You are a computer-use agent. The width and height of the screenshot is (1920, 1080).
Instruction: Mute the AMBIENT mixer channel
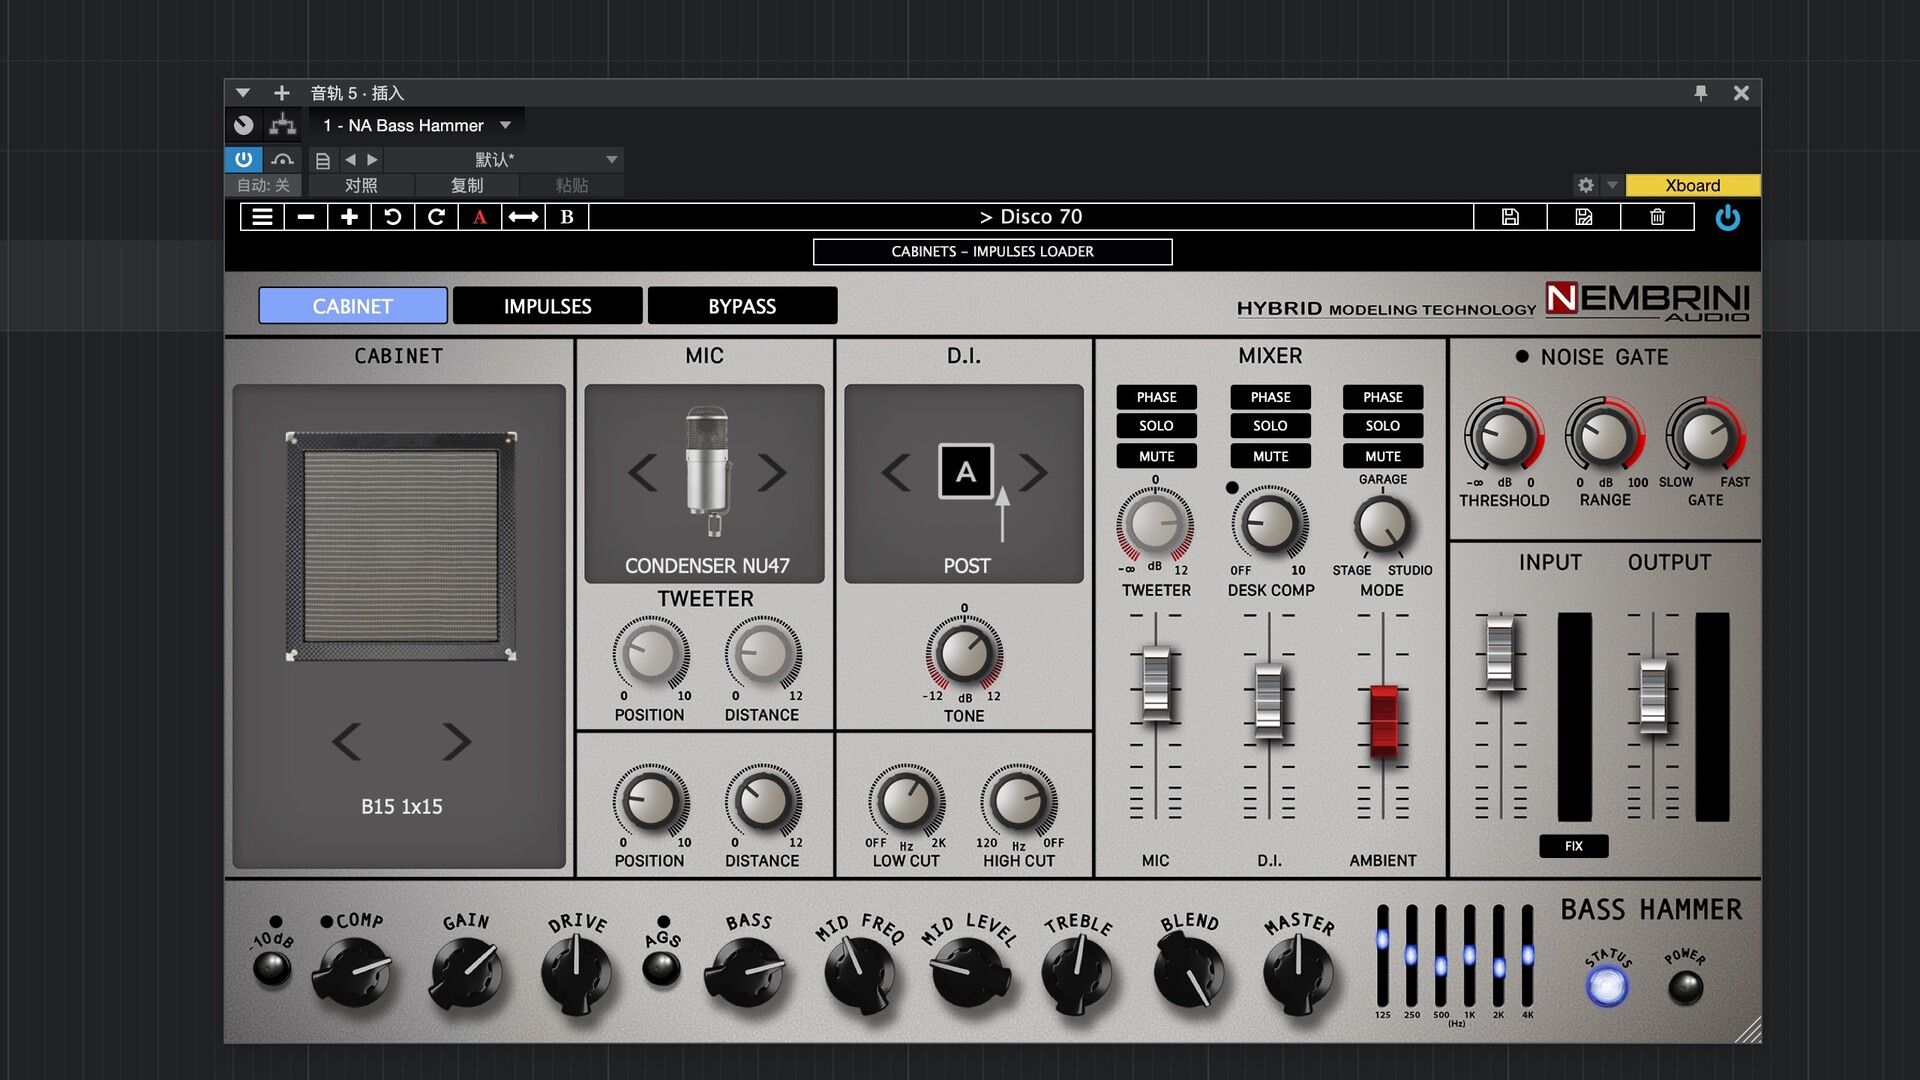1383,456
